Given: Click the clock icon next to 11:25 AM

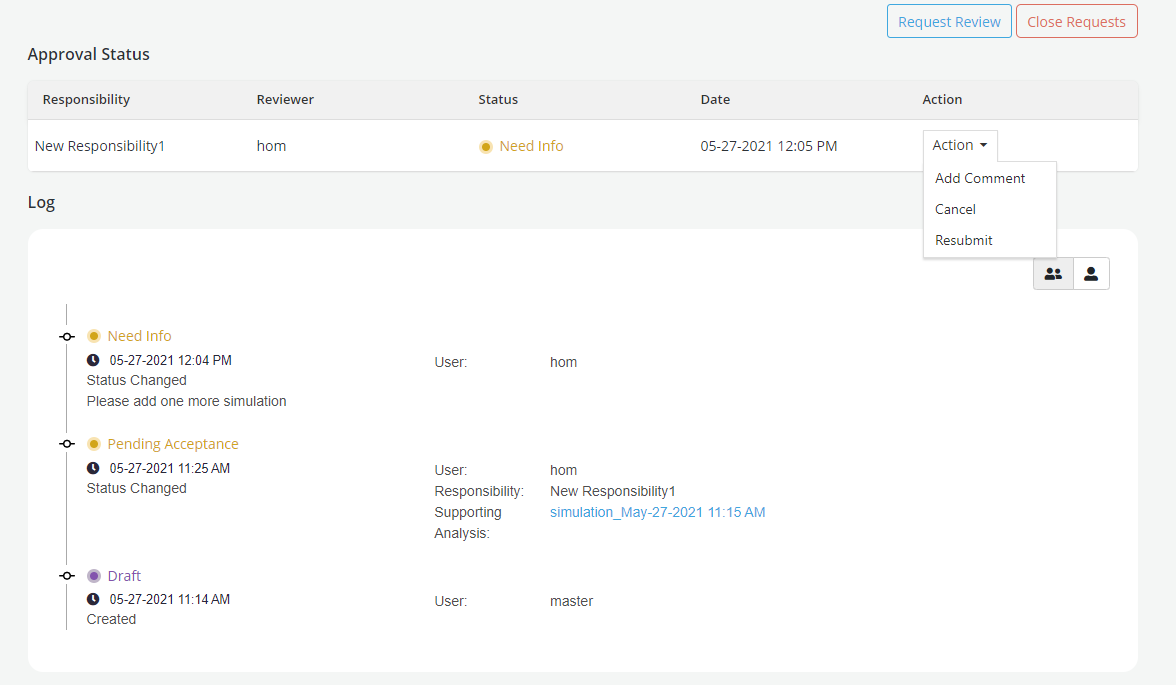Looking at the screenshot, I should click(93, 468).
